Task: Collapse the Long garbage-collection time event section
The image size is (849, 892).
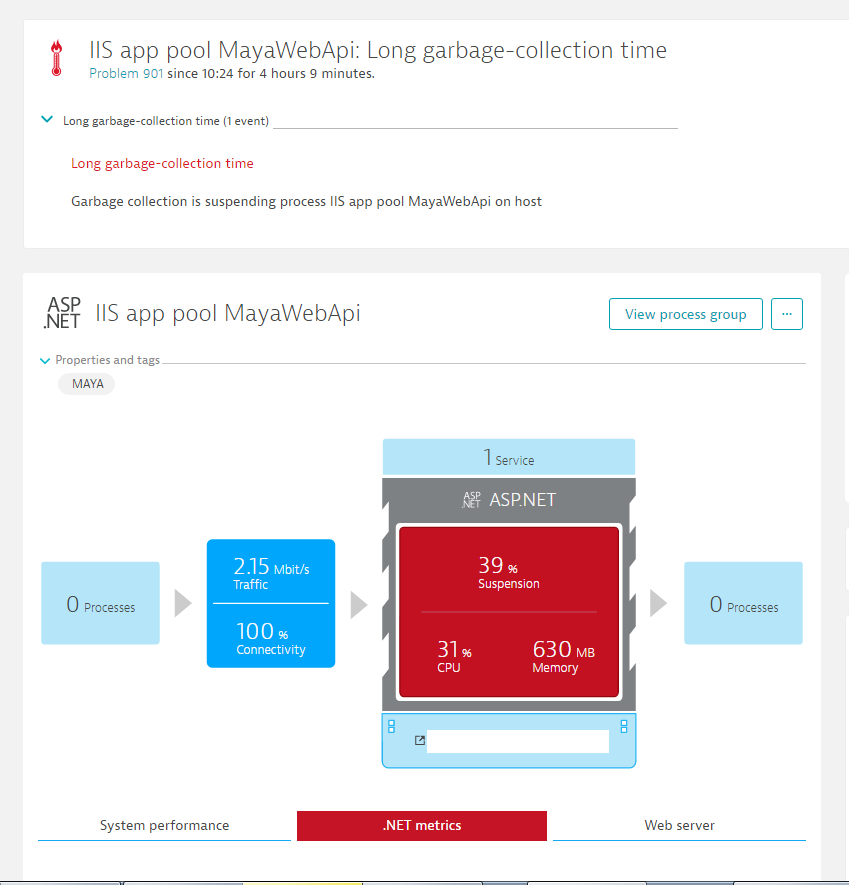Action: coord(46,120)
